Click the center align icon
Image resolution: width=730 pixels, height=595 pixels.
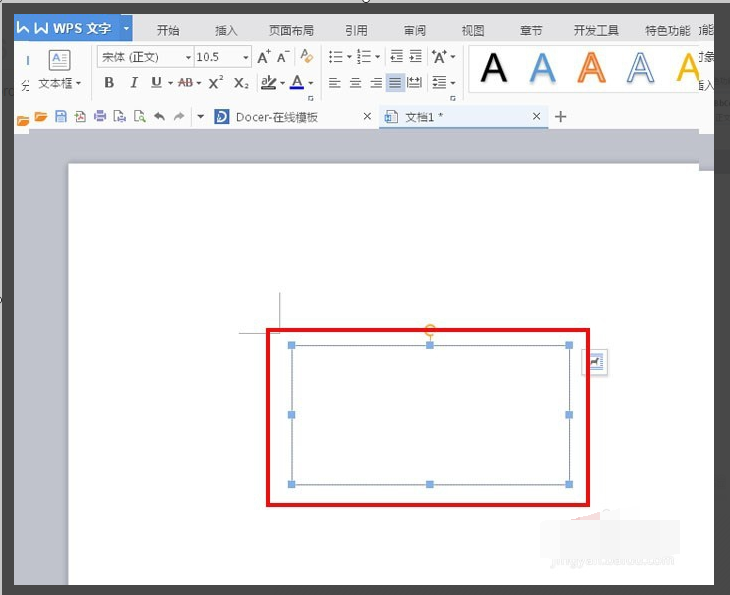(x=355, y=83)
